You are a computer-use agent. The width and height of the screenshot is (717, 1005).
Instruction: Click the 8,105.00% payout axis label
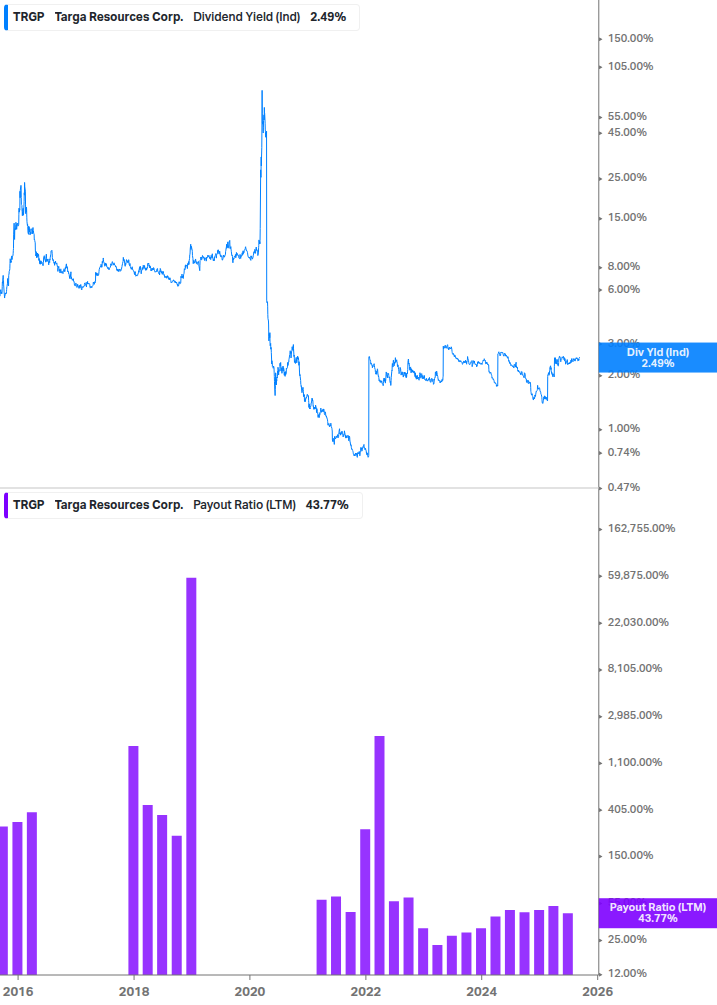(635, 668)
